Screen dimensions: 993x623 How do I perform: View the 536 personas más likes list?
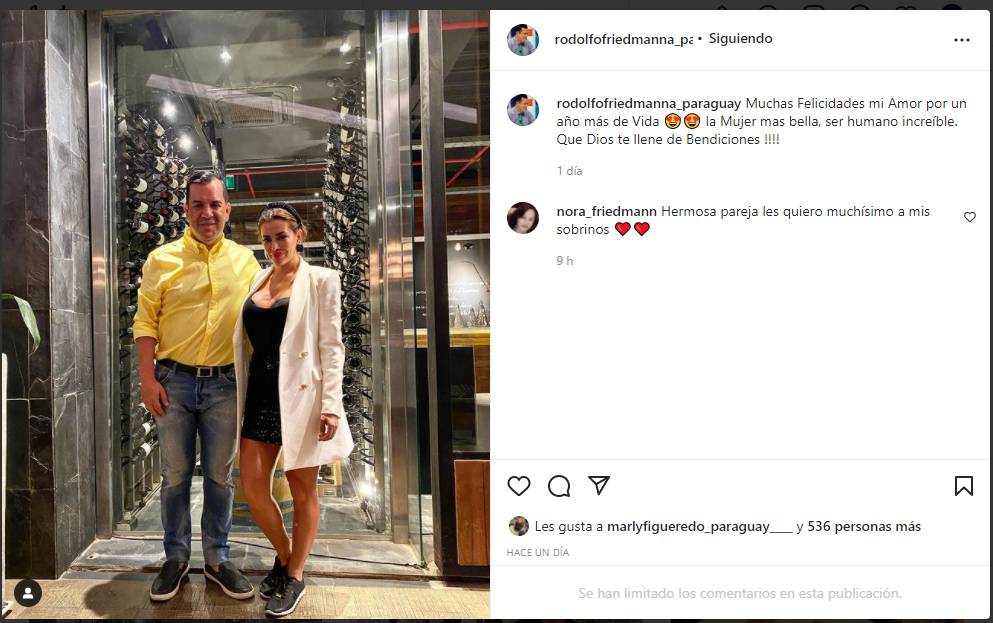click(x=864, y=526)
